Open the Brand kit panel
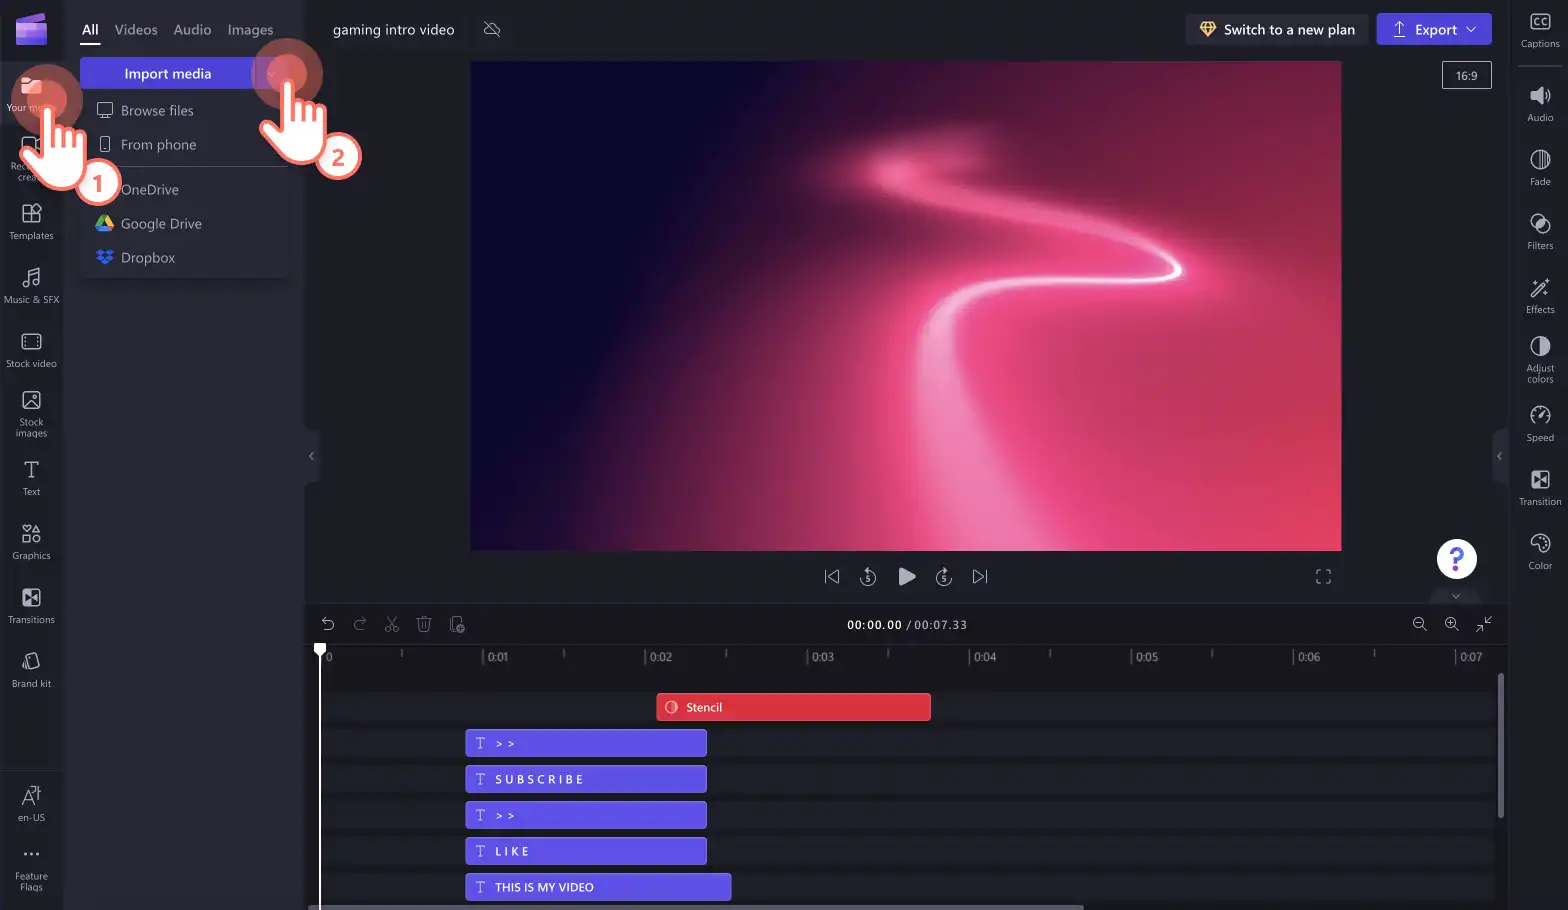This screenshot has height=910, width=1568. [31, 669]
